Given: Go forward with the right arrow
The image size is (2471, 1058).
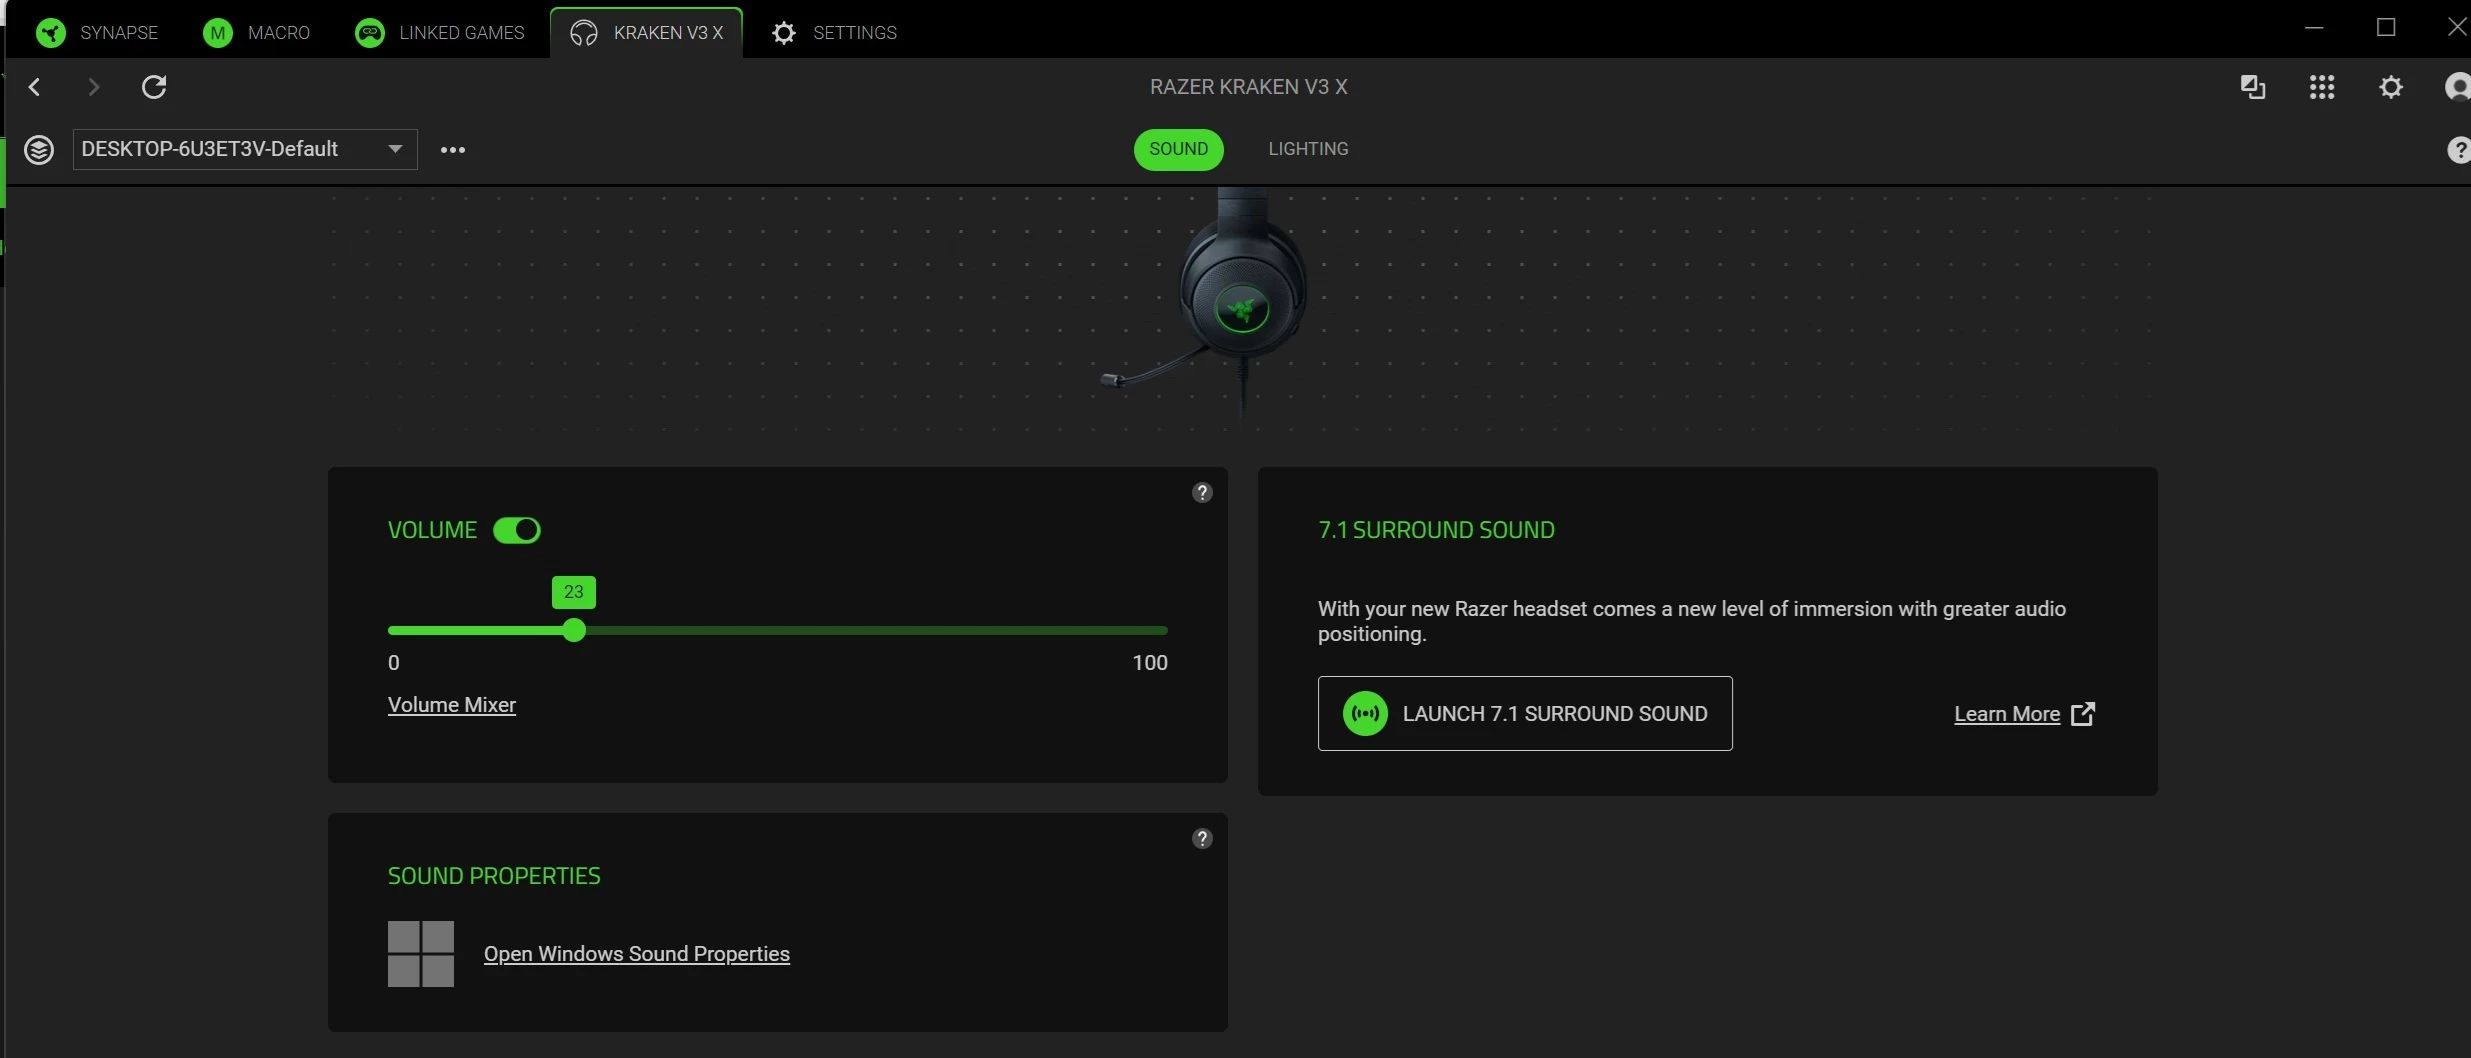Looking at the screenshot, I should [94, 87].
